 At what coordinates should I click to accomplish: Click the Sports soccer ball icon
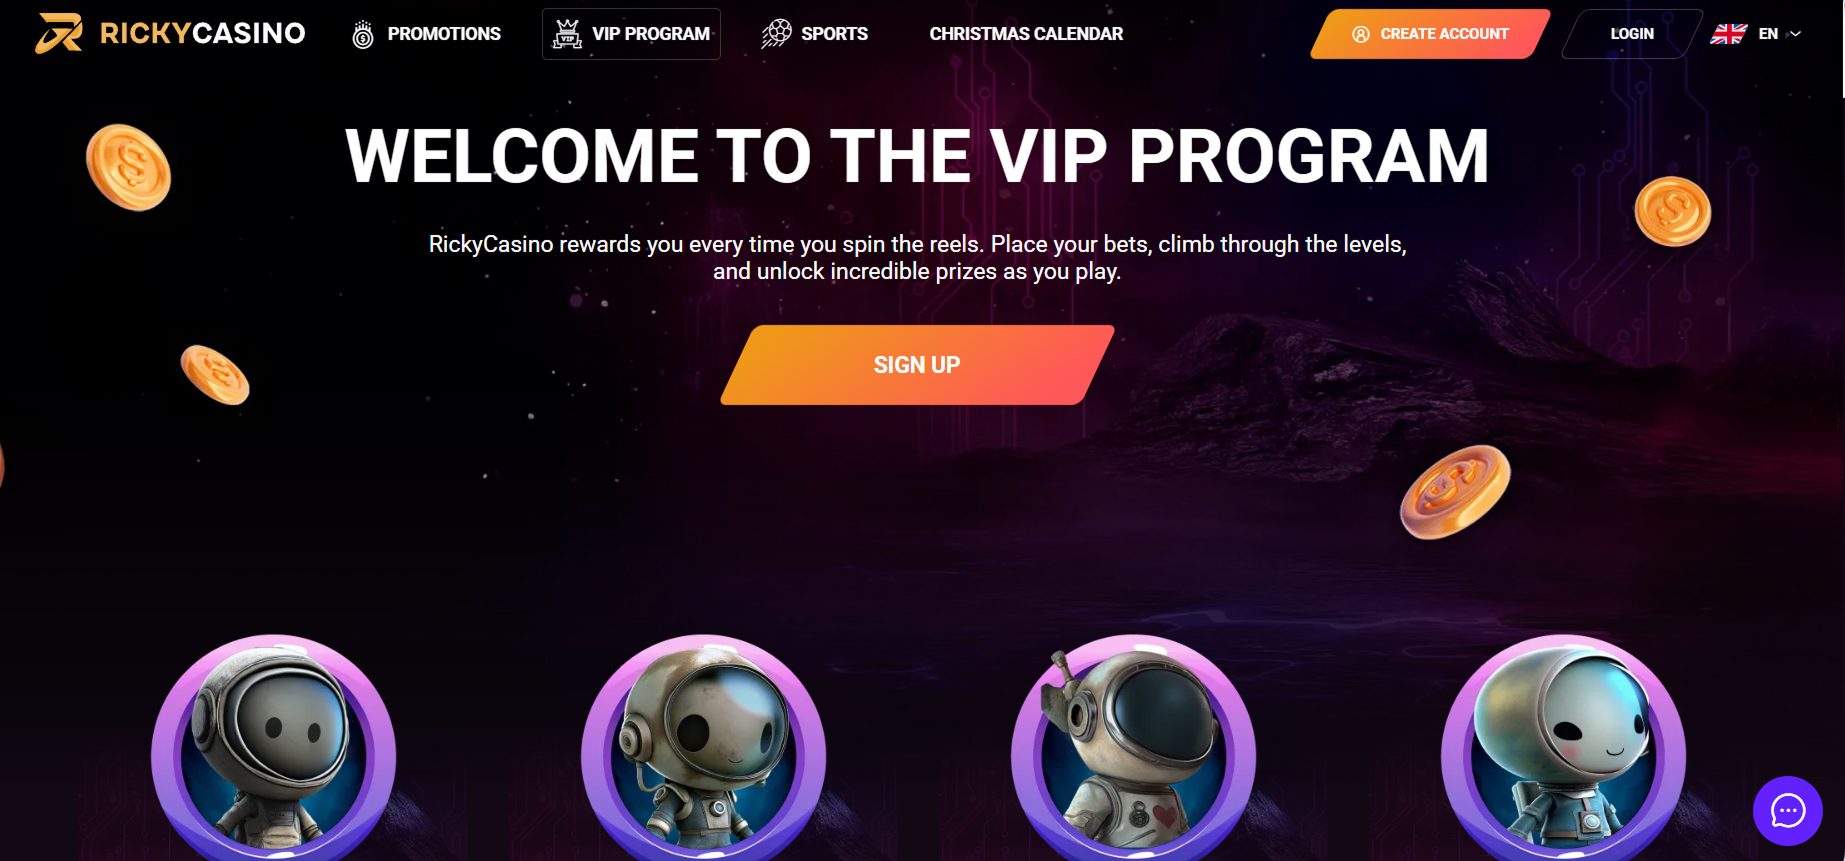(776, 34)
